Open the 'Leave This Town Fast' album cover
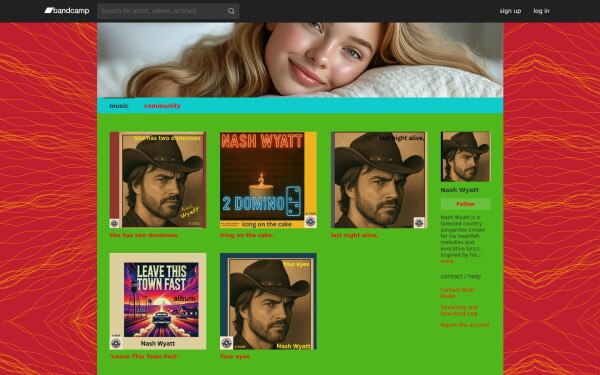 tap(158, 301)
